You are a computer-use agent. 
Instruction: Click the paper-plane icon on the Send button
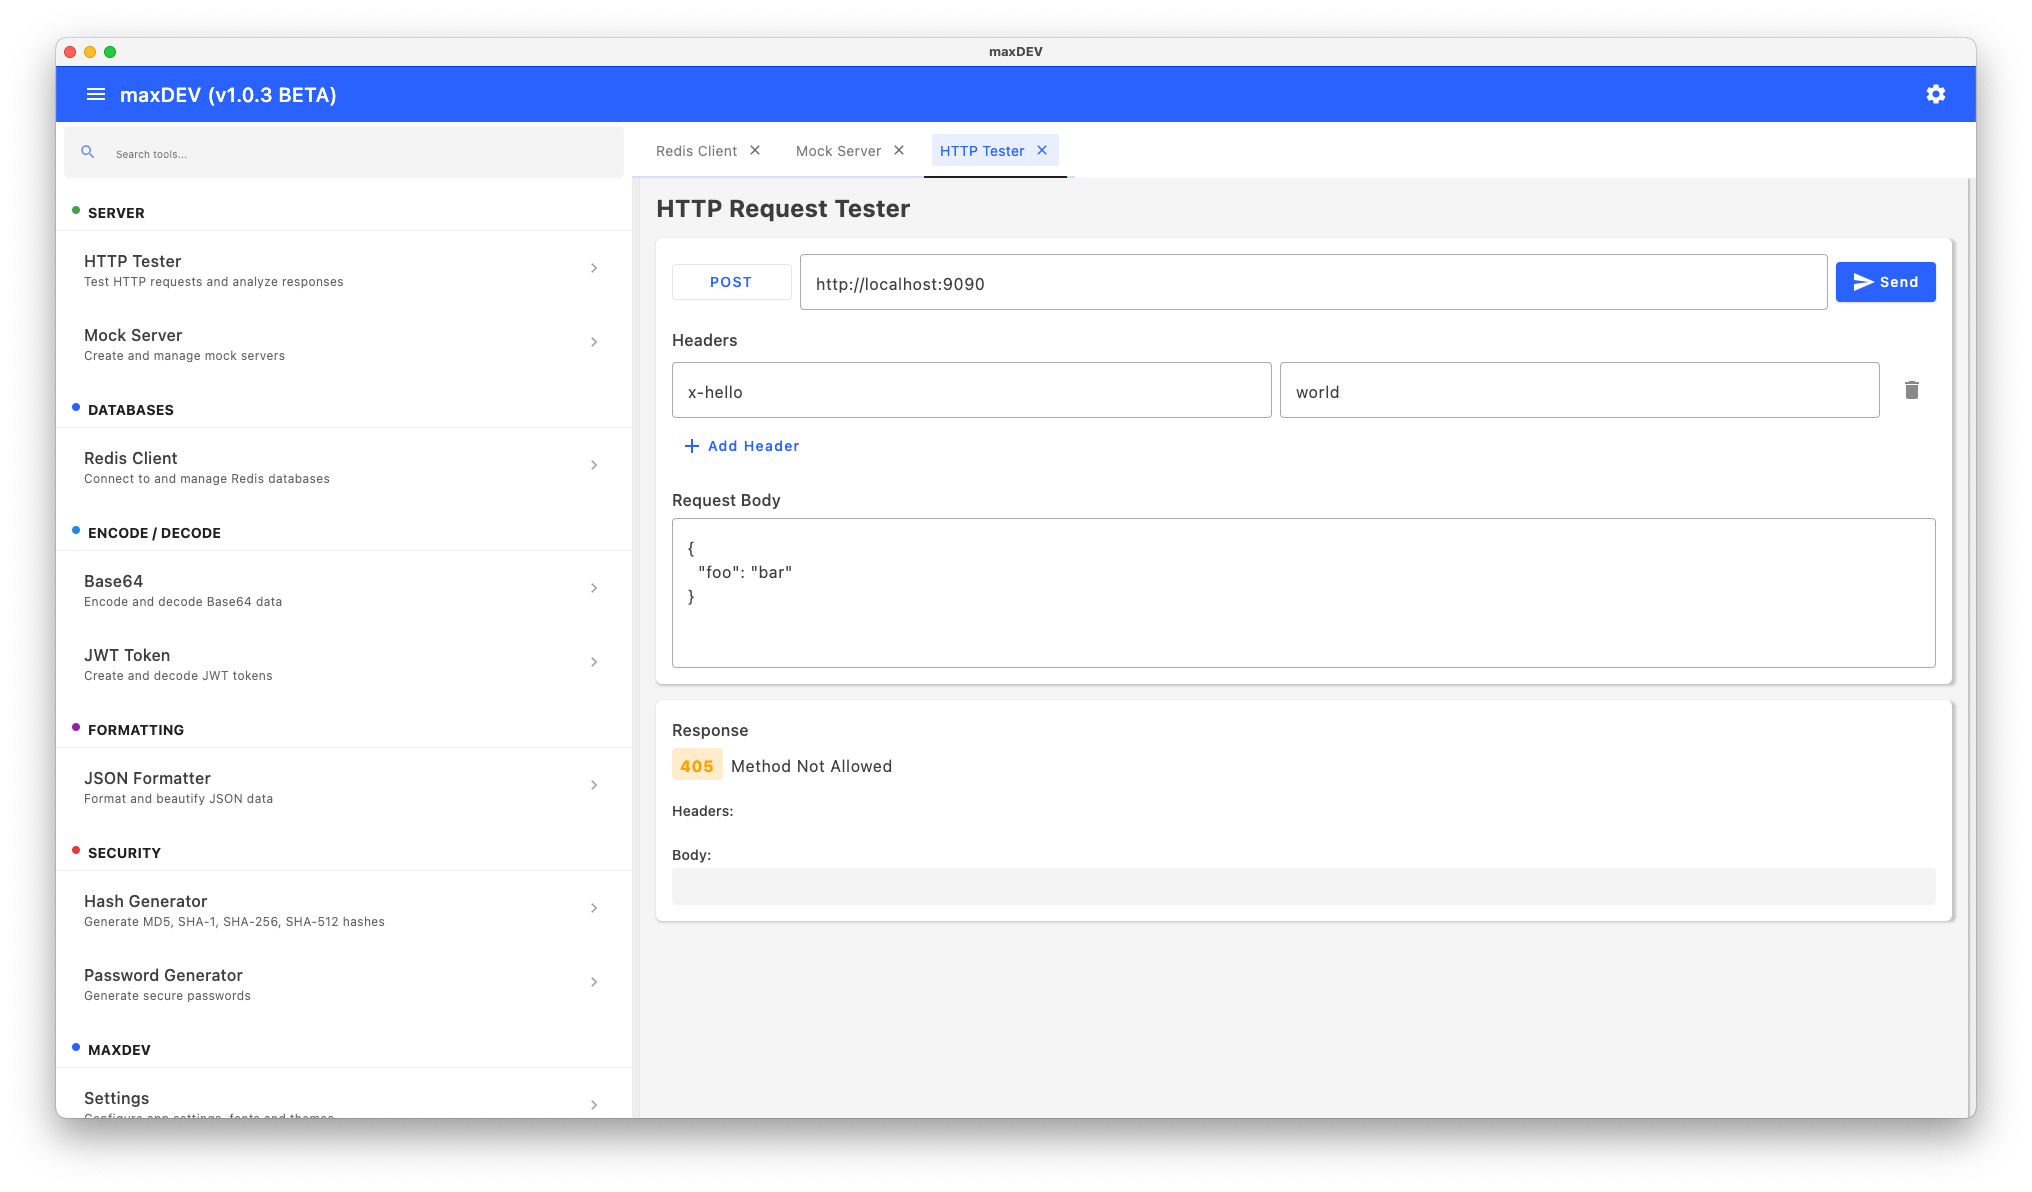[x=1863, y=282]
